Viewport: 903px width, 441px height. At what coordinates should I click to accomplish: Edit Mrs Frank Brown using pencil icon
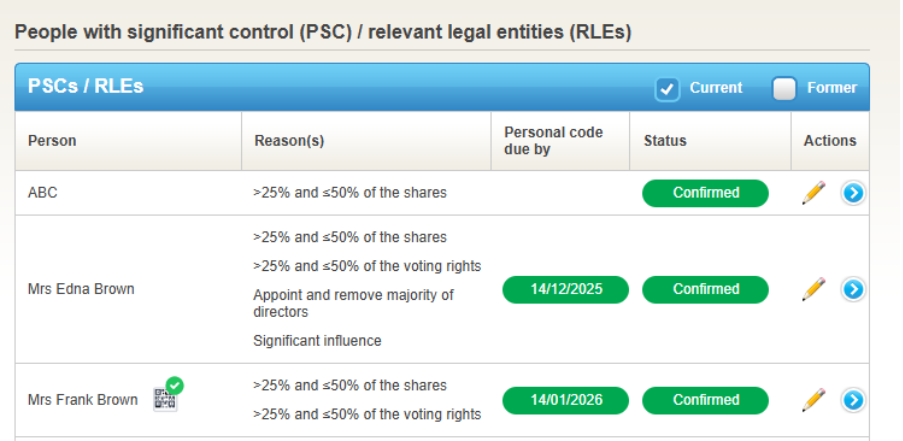[x=814, y=400]
